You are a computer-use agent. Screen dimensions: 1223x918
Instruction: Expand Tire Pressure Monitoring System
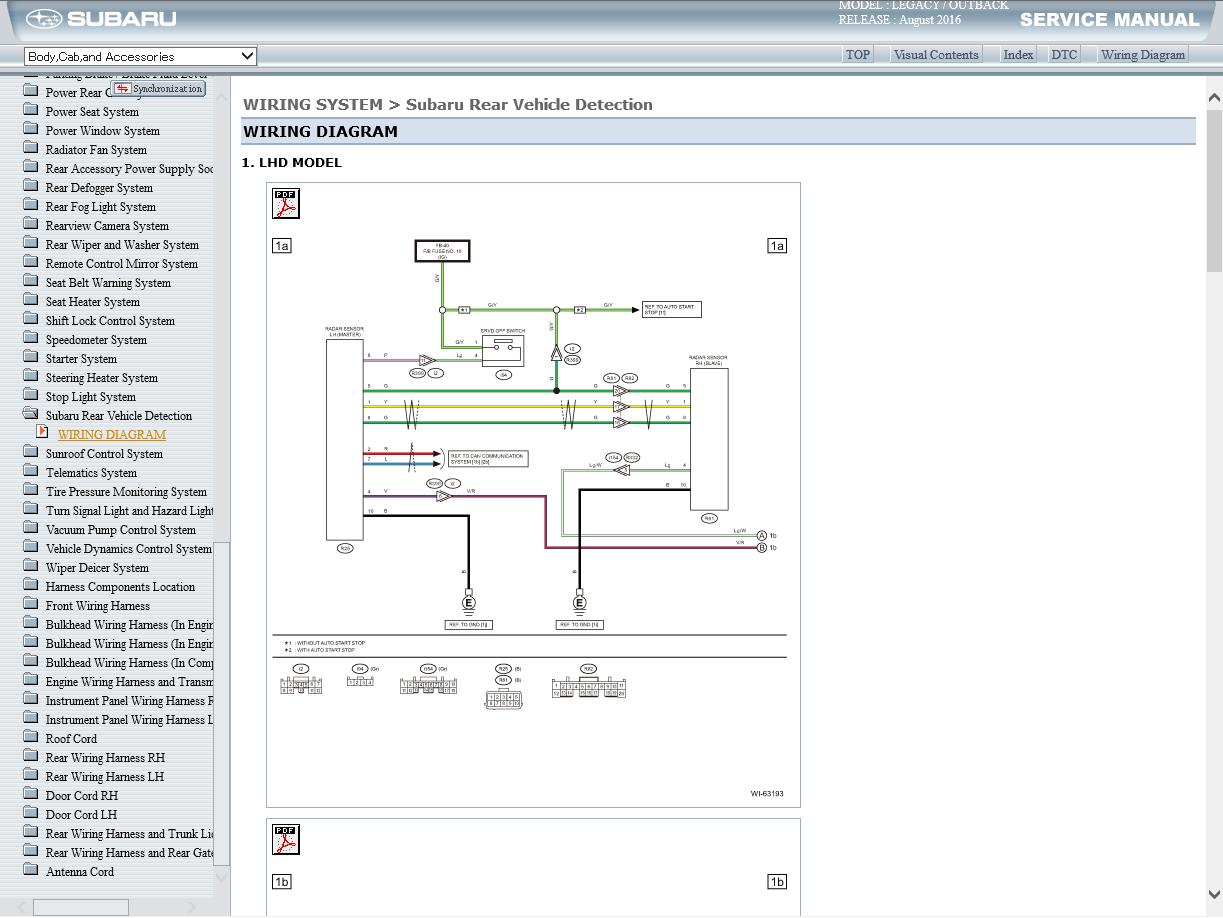[126, 492]
